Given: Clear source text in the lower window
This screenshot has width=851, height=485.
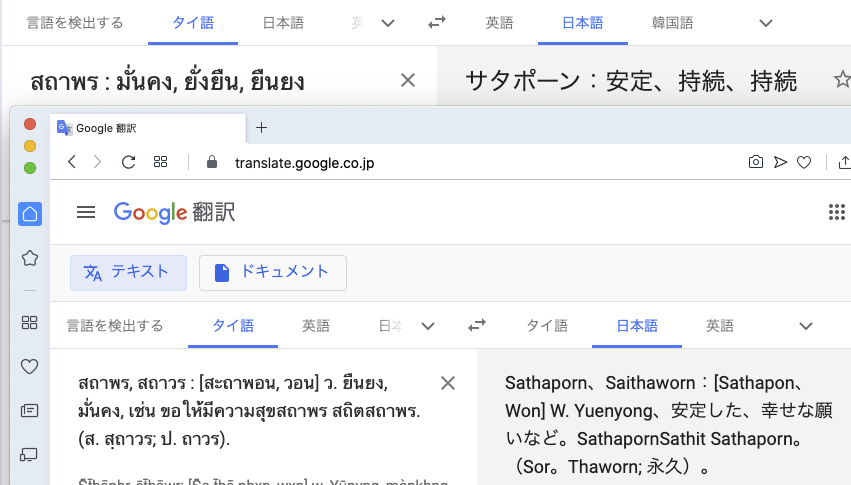Looking at the screenshot, I should click(448, 383).
